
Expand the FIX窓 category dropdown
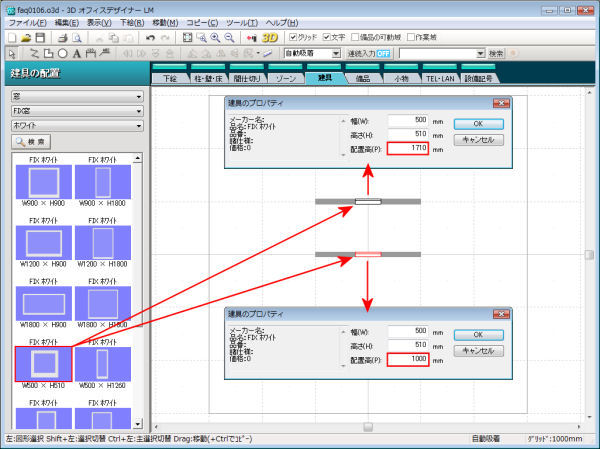click(x=76, y=112)
